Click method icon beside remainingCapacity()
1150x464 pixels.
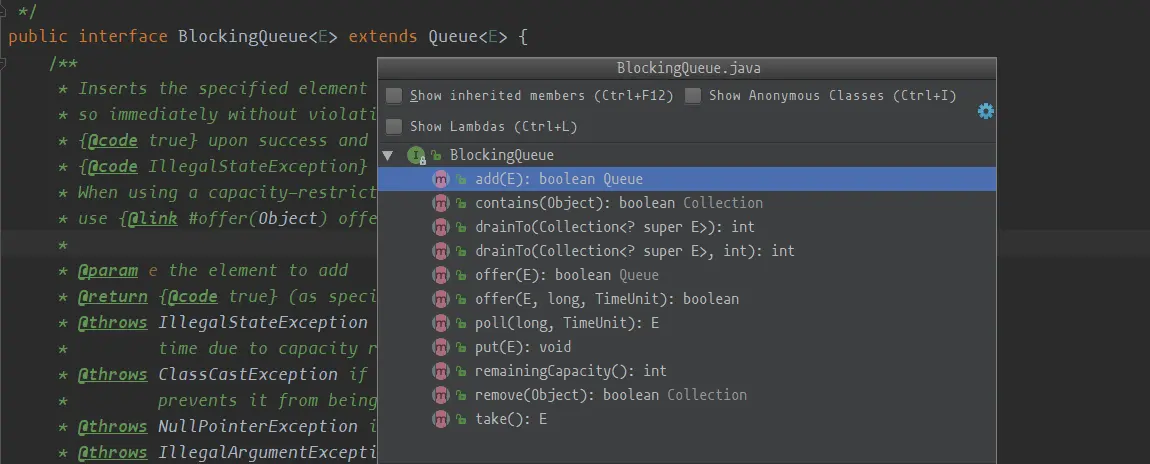tap(441, 371)
